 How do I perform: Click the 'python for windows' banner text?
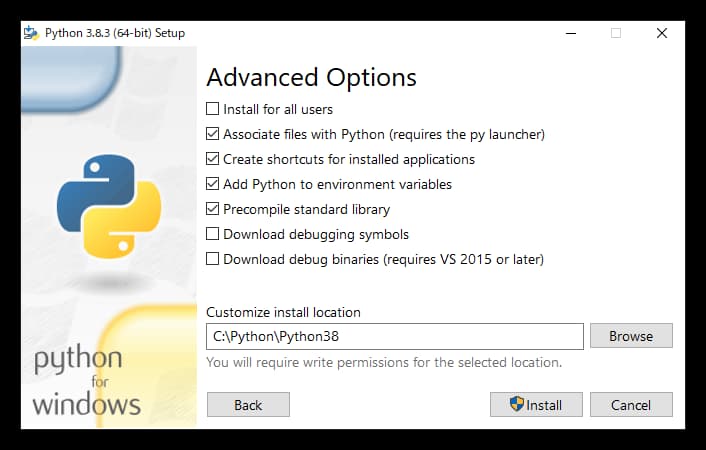[86, 381]
